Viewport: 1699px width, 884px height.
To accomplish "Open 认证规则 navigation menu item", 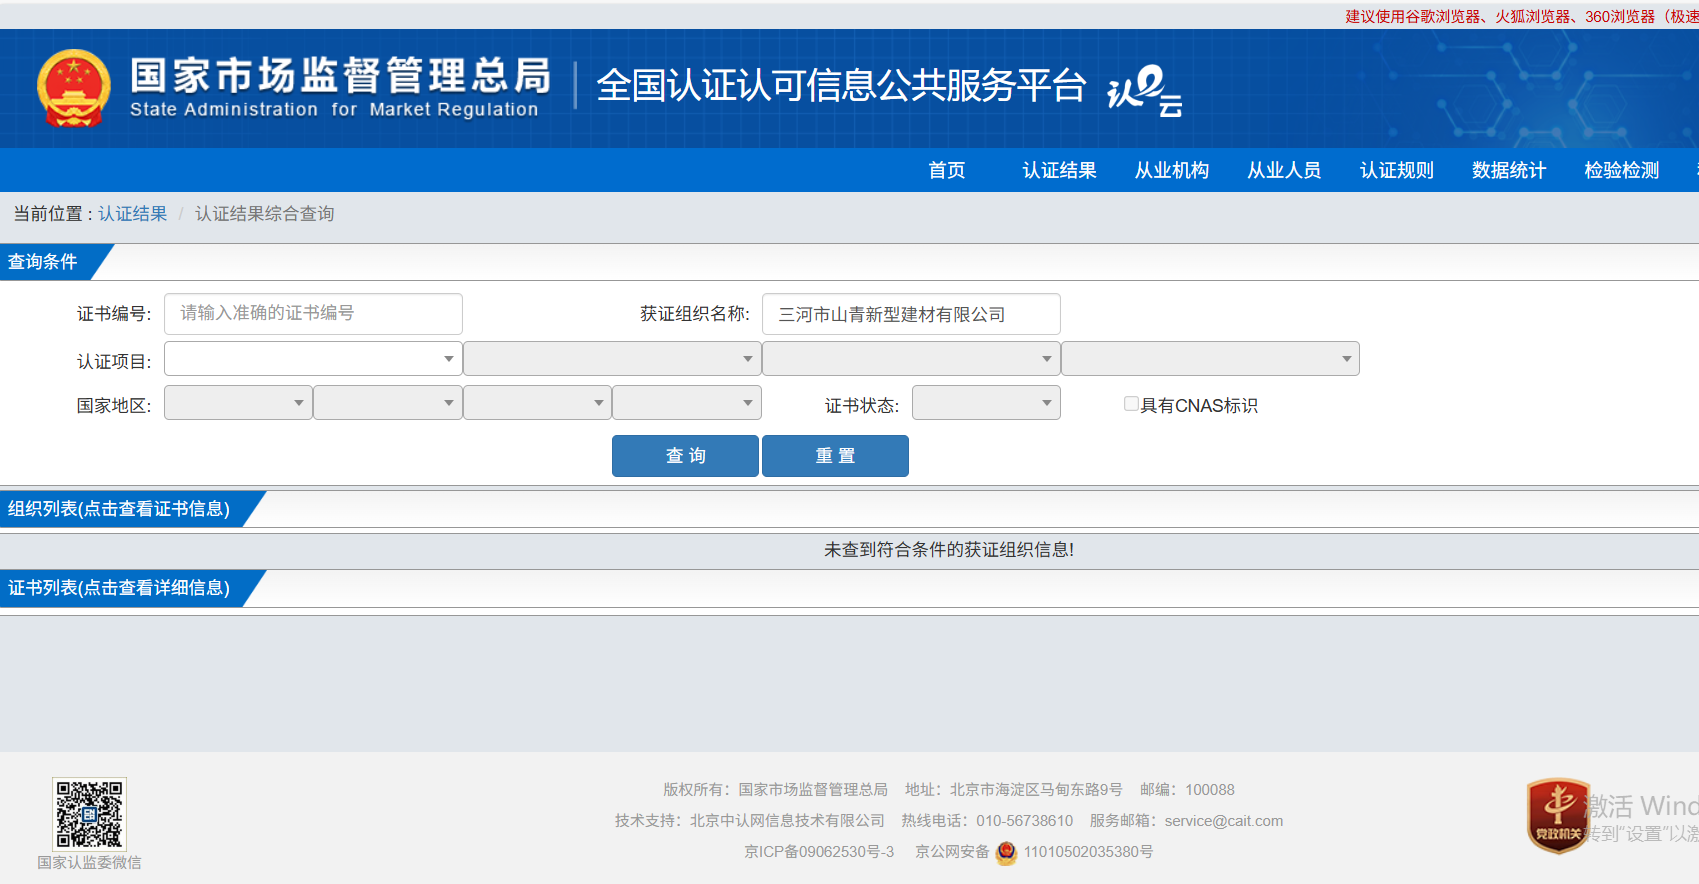I will (x=1396, y=171).
